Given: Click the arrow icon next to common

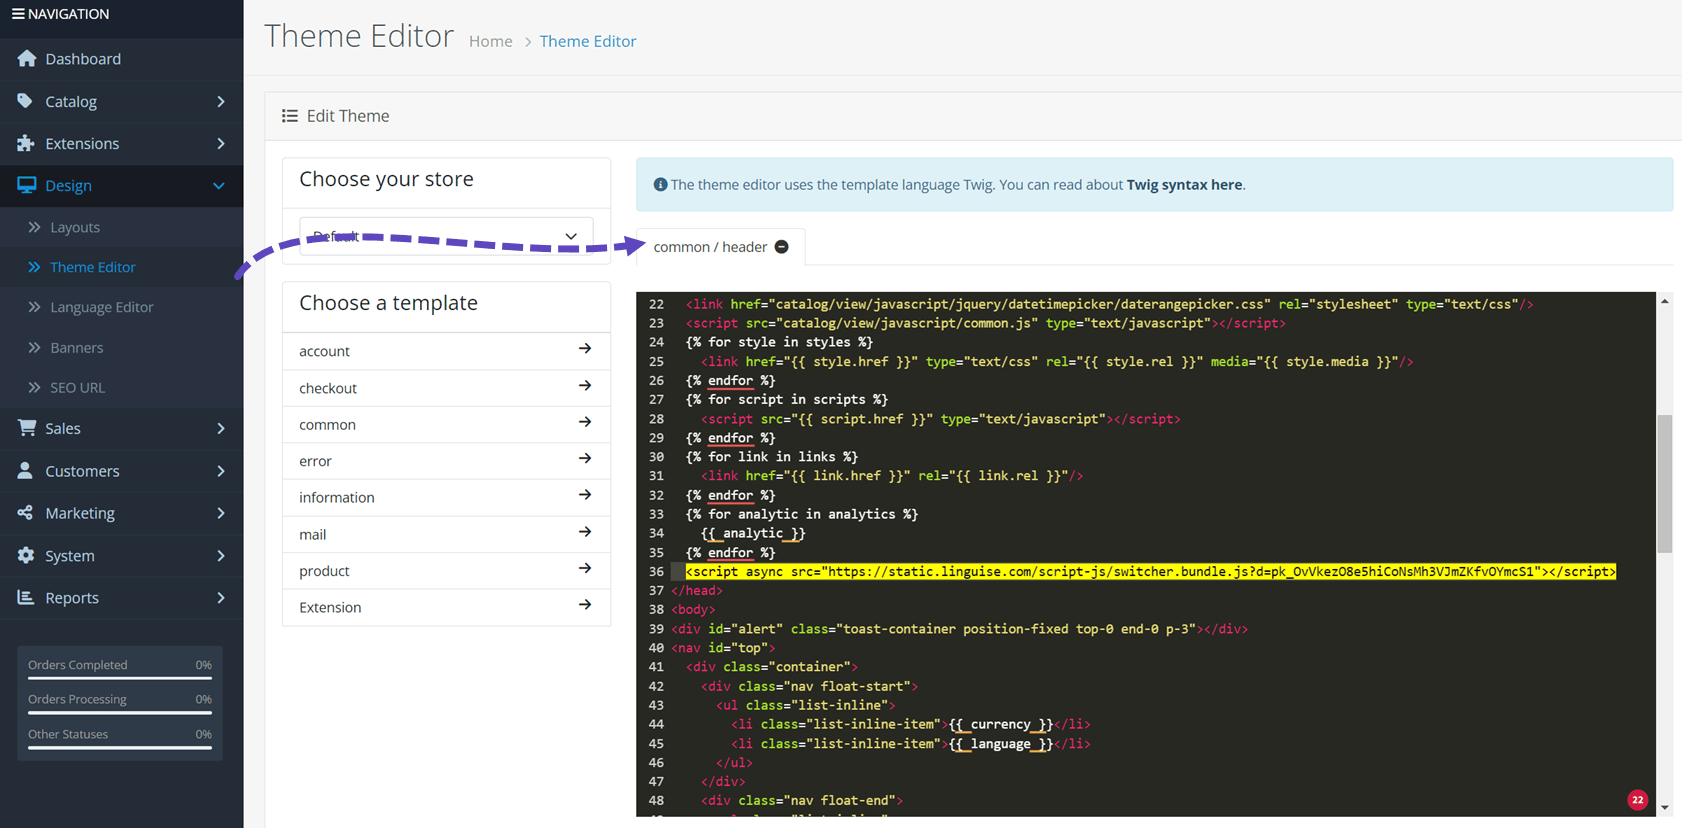Looking at the screenshot, I should point(585,422).
